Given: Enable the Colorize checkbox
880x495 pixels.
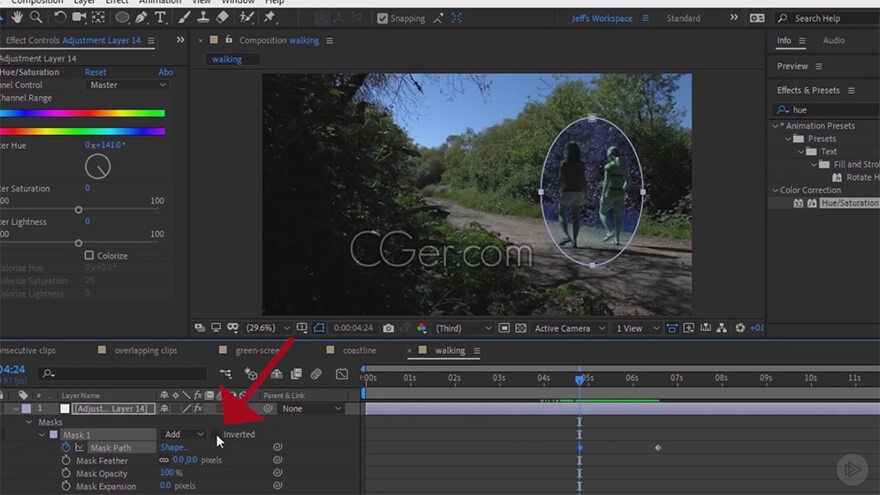Looking at the screenshot, I should click(x=89, y=255).
